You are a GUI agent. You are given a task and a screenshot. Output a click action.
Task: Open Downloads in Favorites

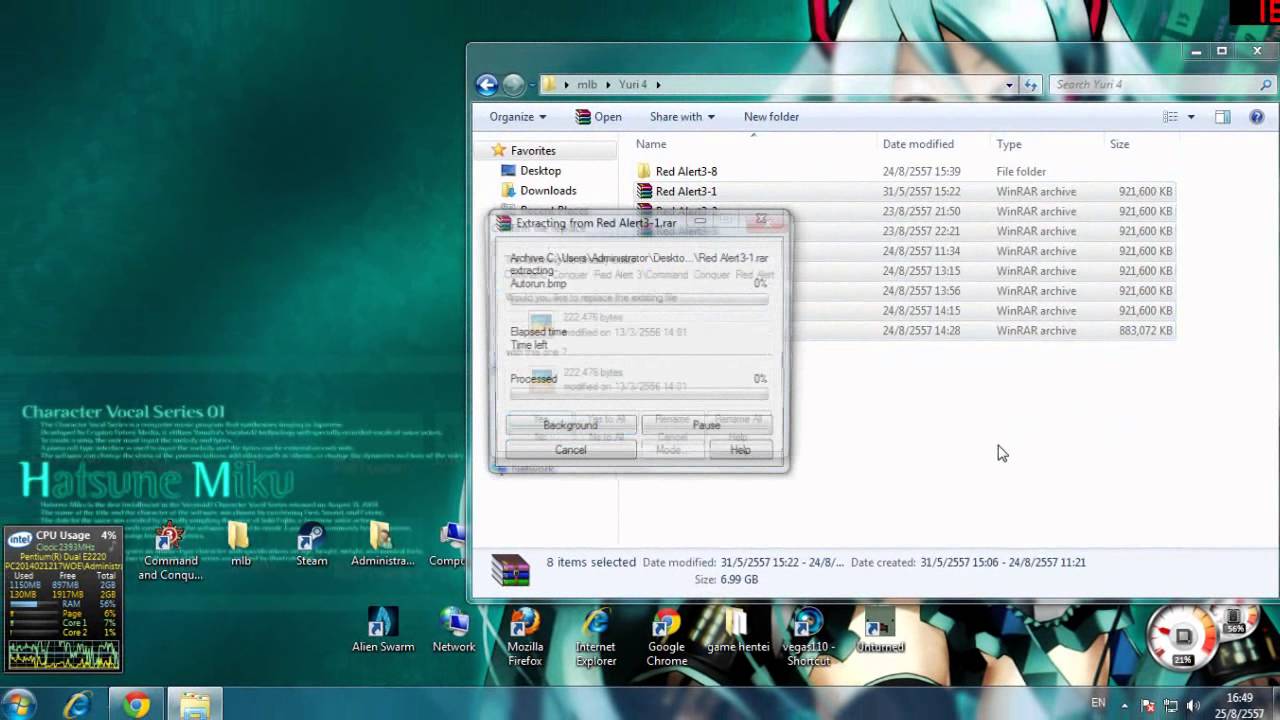click(x=548, y=191)
